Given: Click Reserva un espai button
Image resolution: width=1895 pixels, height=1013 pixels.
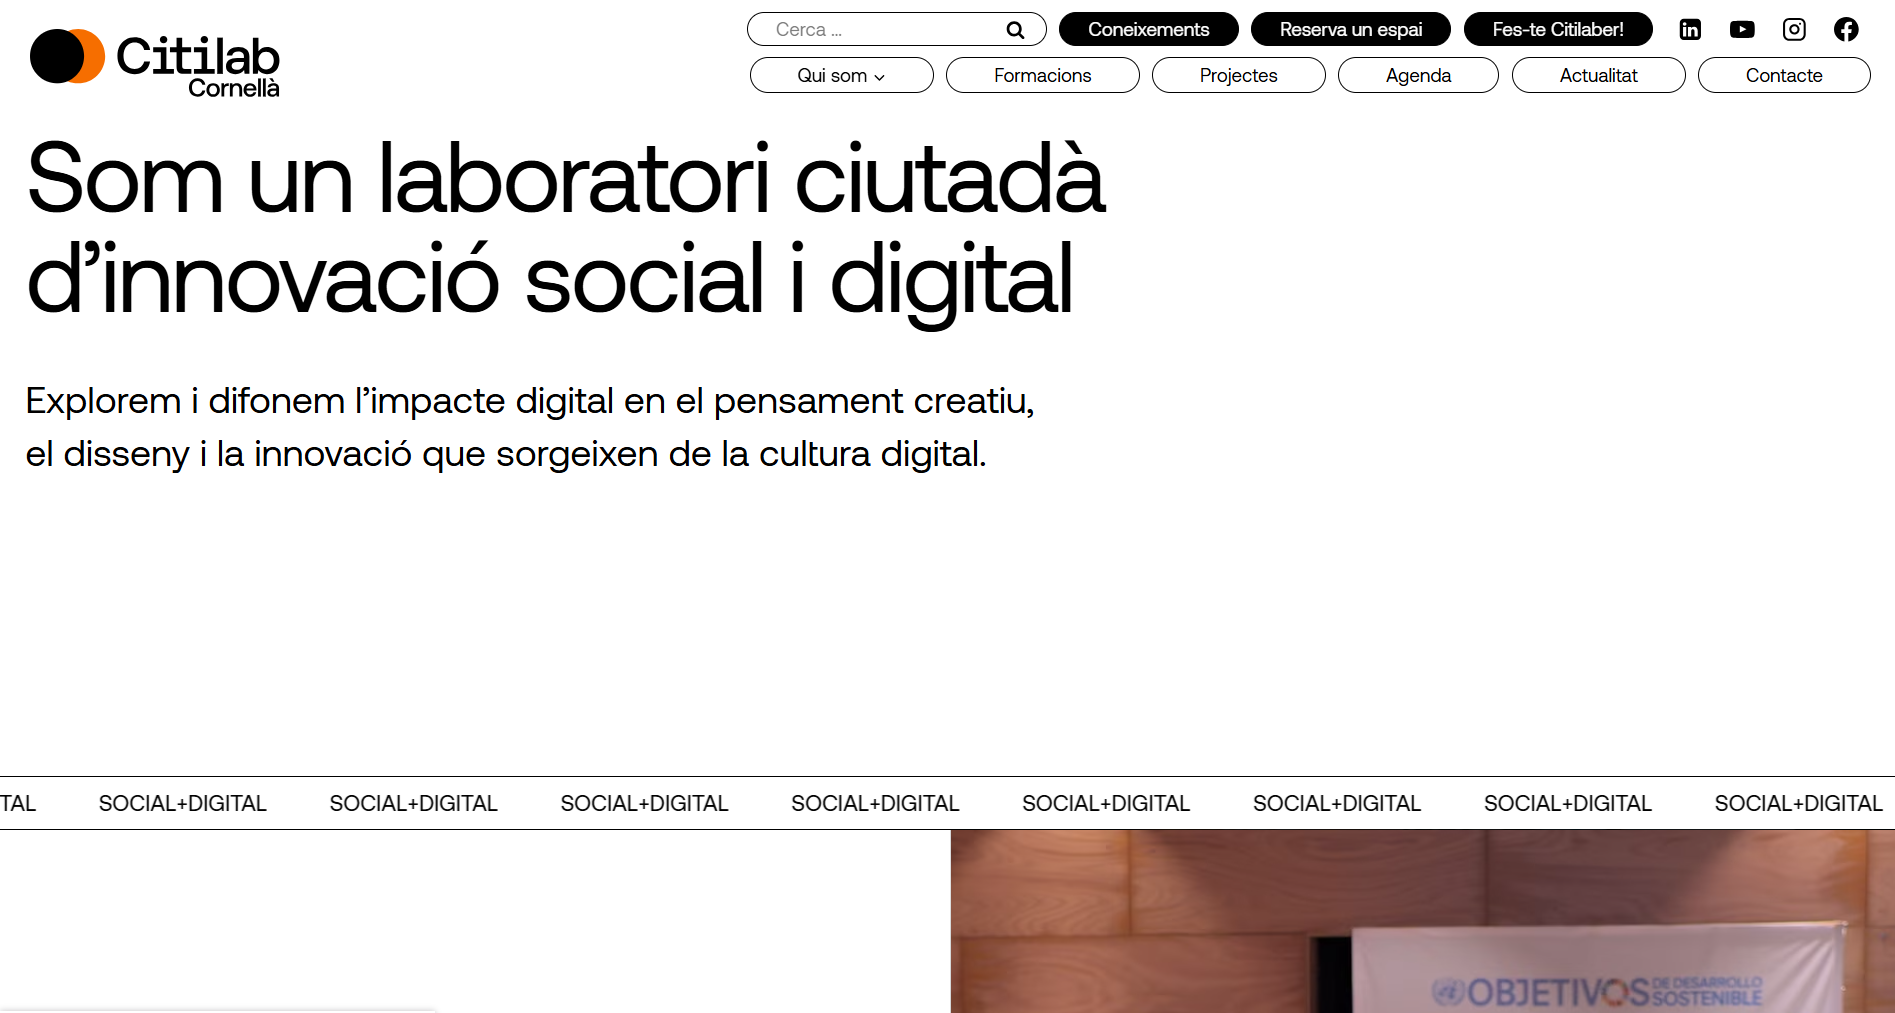Looking at the screenshot, I should click(1351, 29).
